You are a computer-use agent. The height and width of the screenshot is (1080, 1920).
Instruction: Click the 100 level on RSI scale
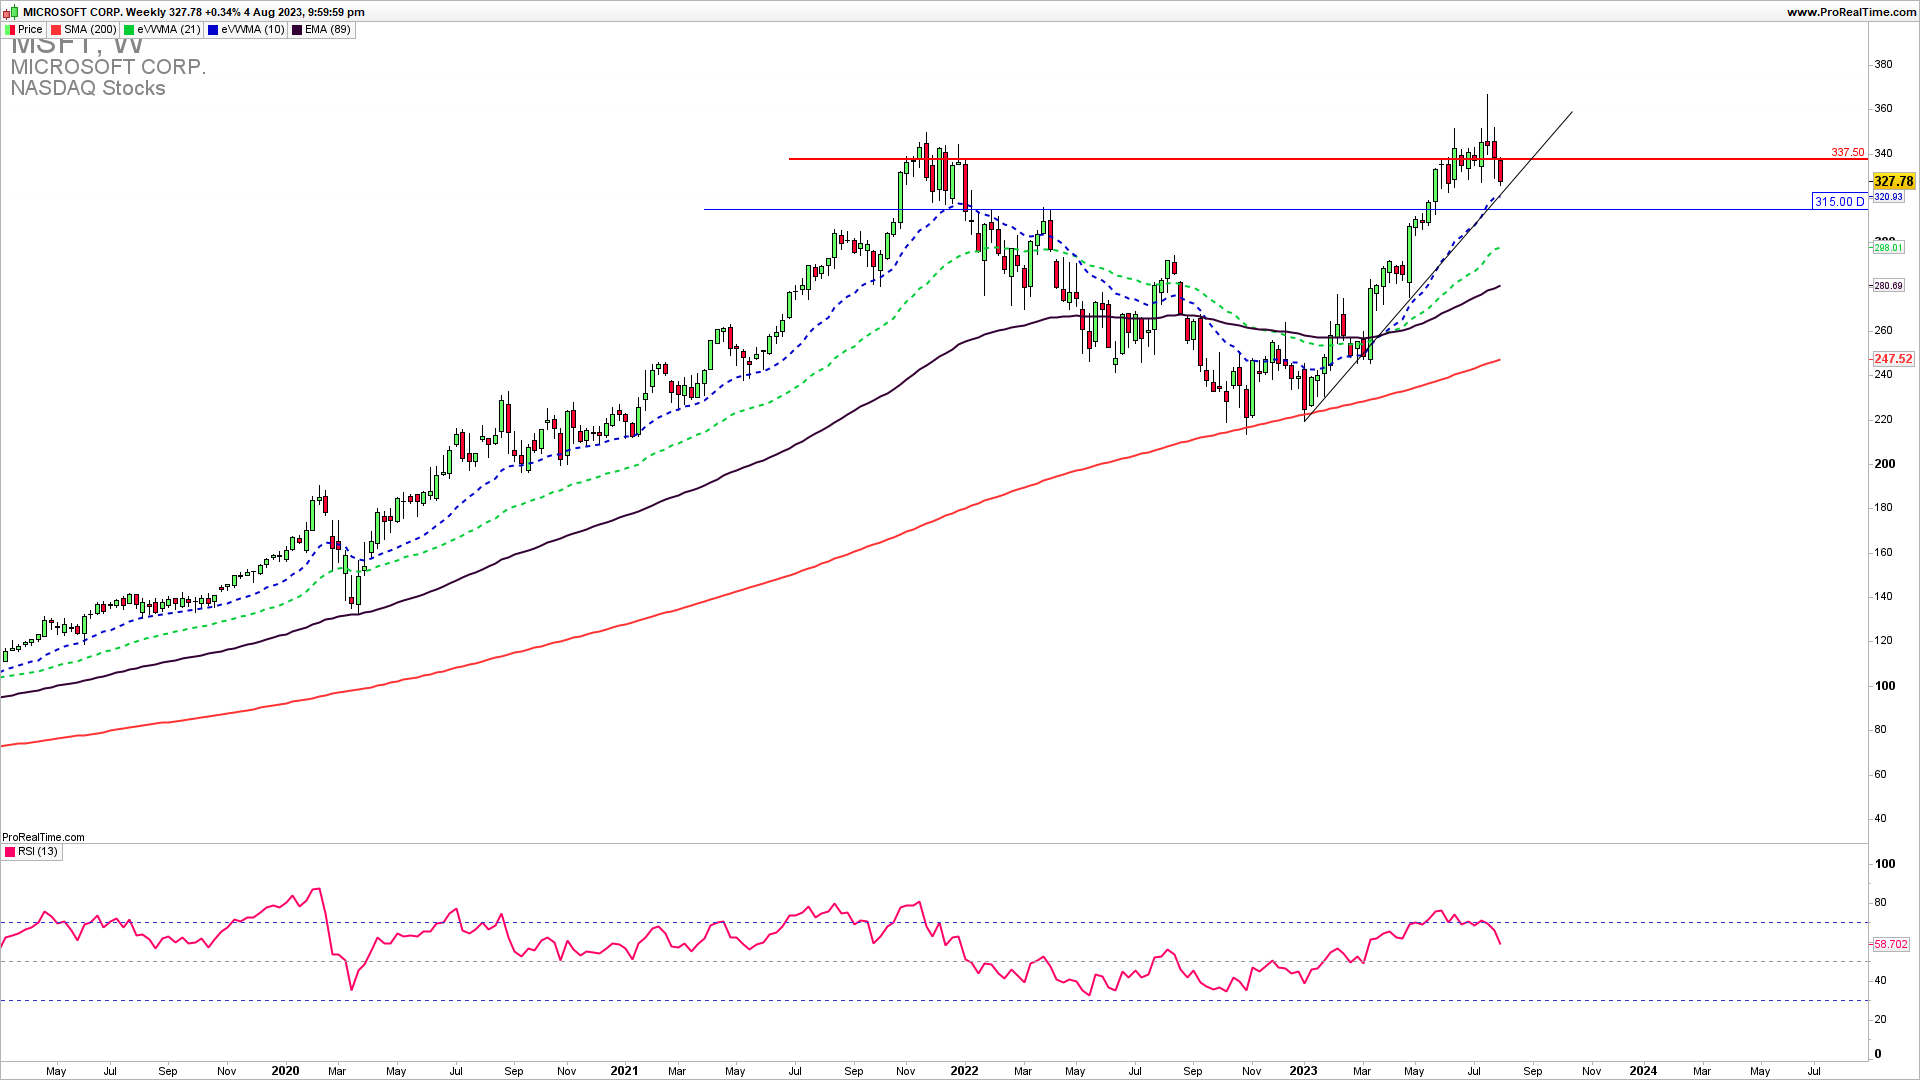(1884, 864)
